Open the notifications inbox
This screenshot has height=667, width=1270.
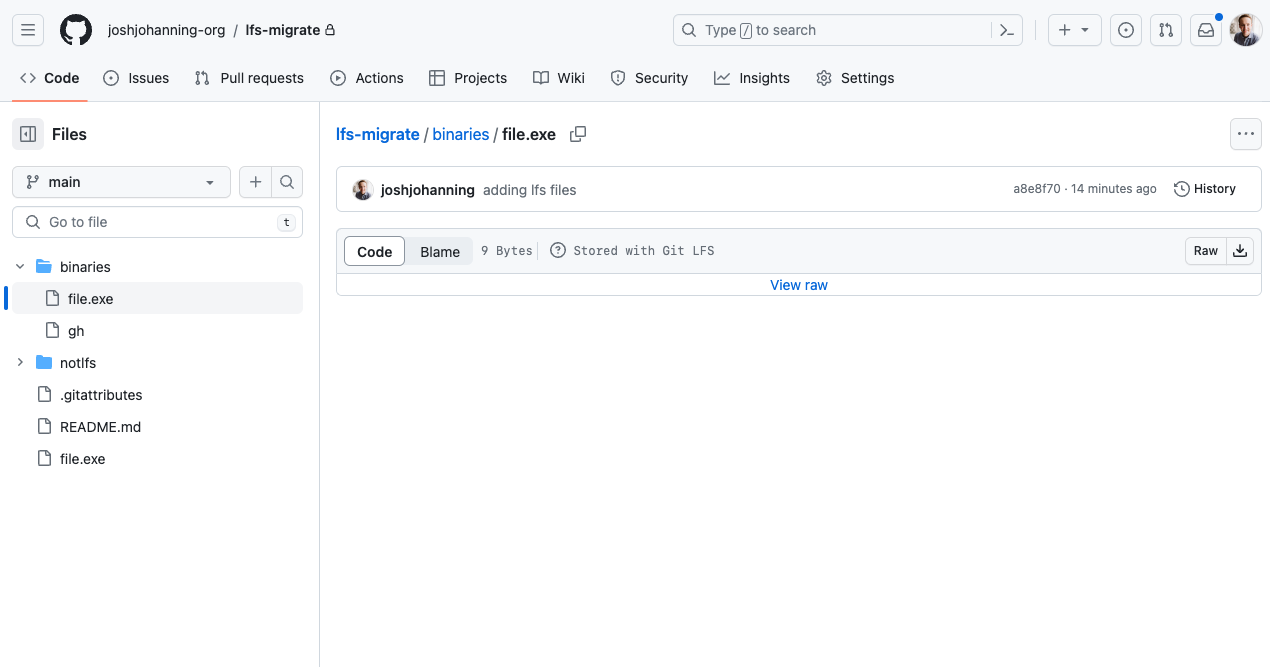point(1206,30)
